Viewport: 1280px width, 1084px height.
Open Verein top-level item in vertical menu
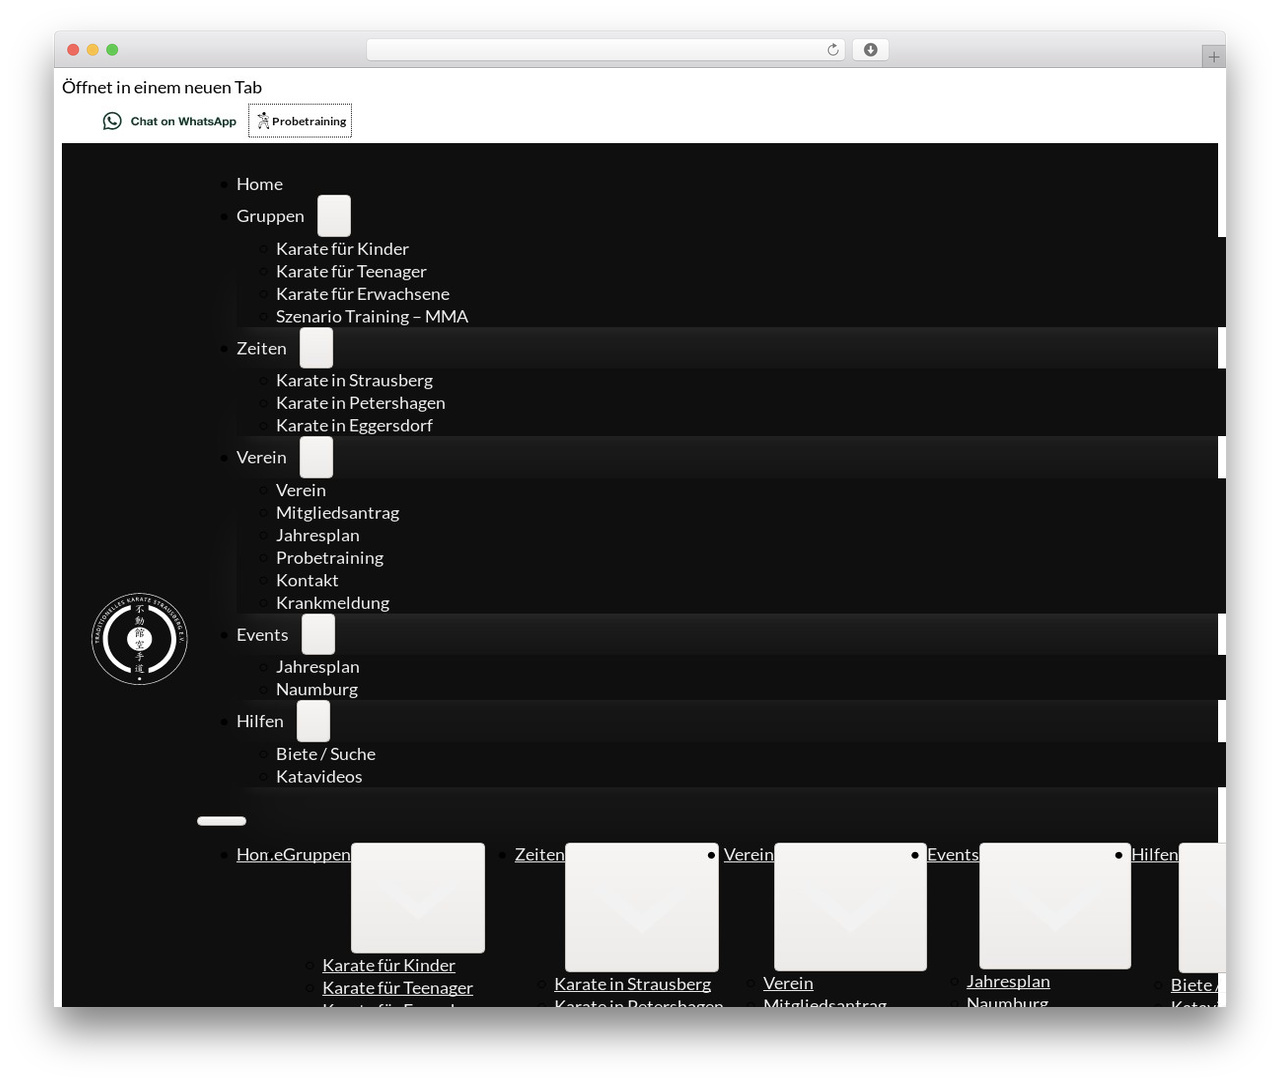261,457
